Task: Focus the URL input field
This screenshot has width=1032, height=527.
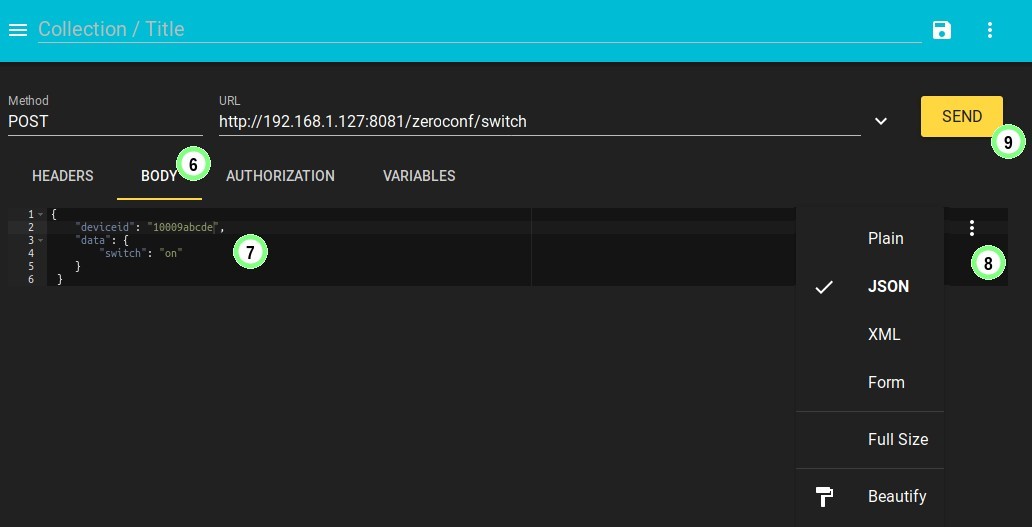Action: (x=538, y=121)
